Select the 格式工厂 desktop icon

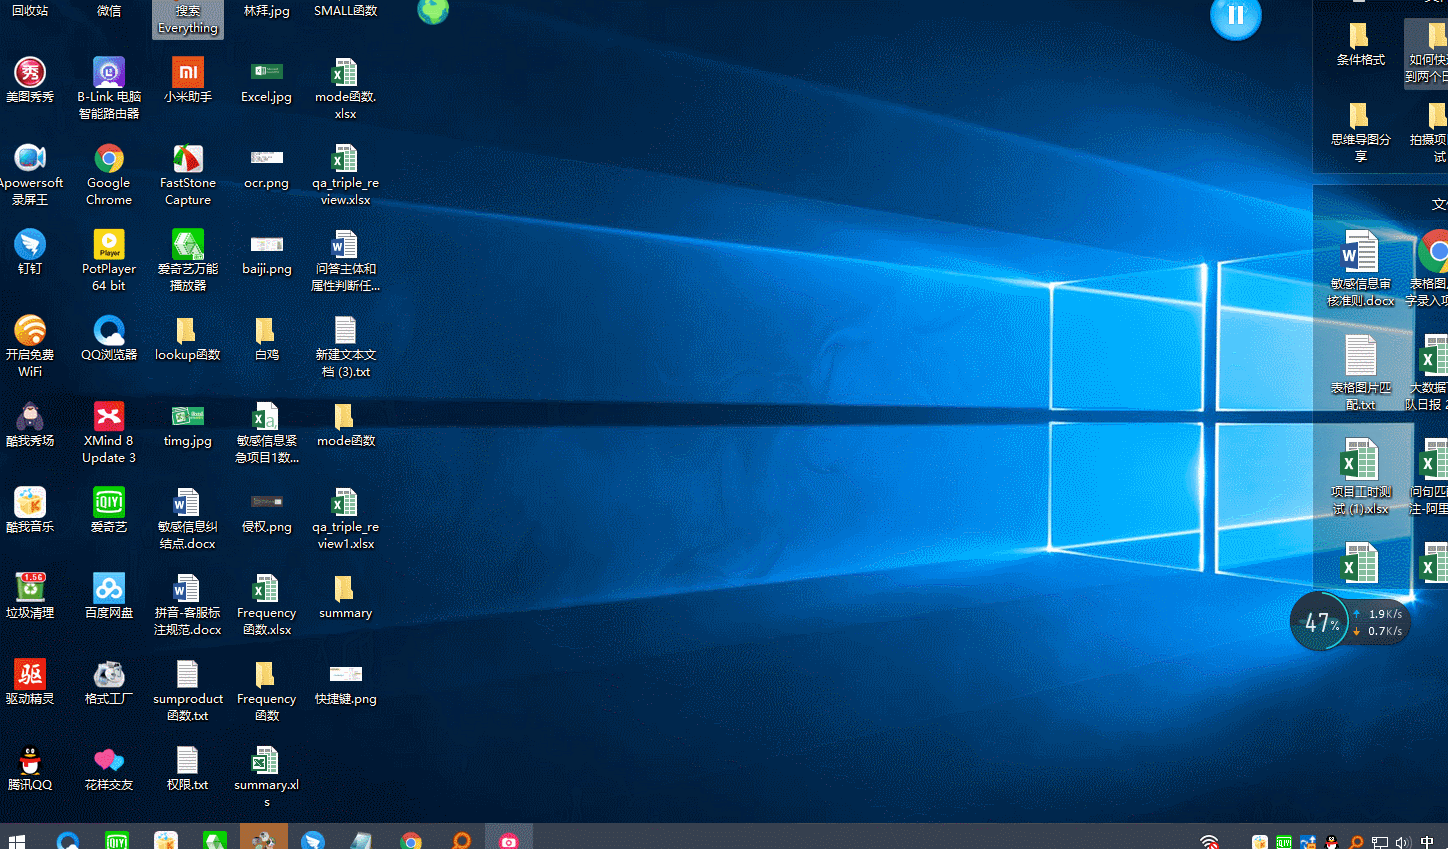[109, 675]
